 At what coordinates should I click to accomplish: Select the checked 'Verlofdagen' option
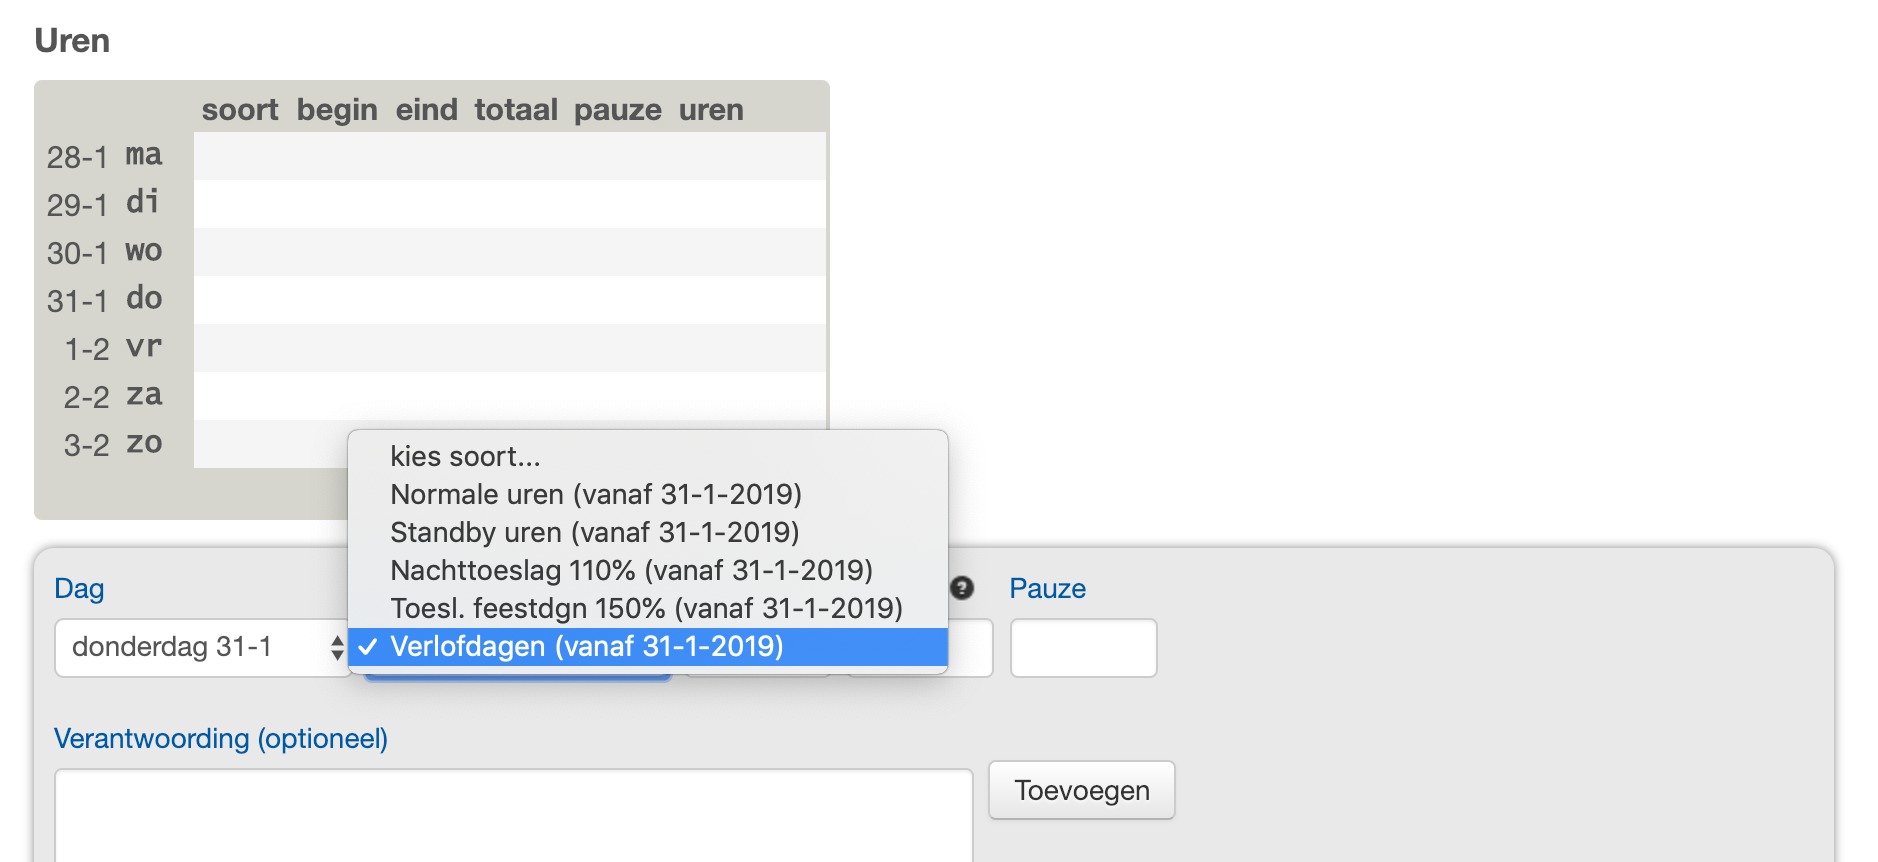click(586, 647)
